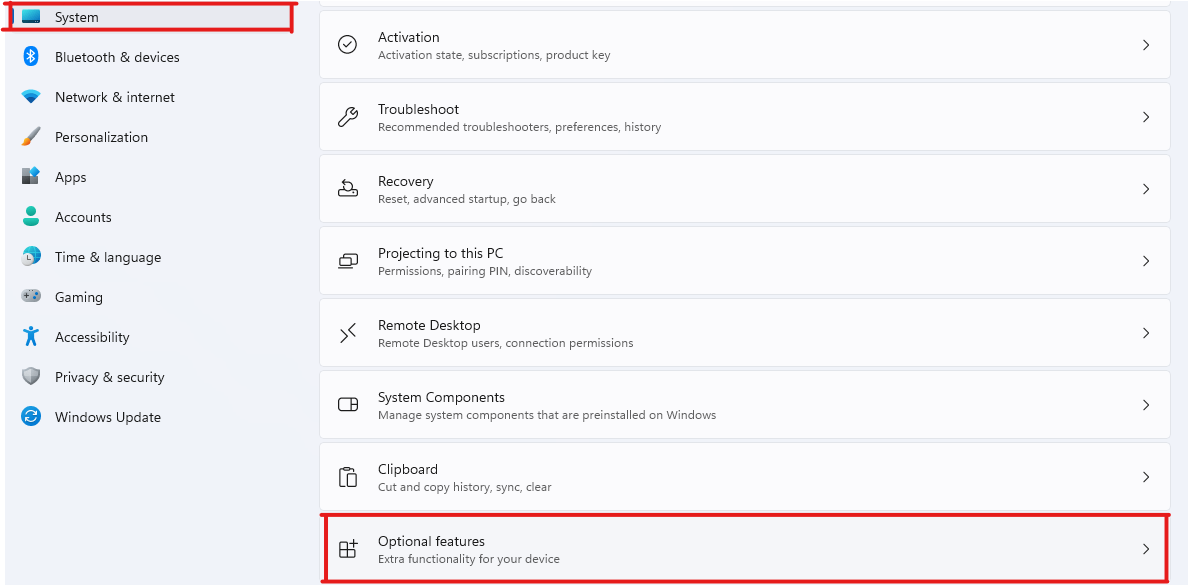
Task: Click the Gaming controller icon
Action: click(31, 296)
